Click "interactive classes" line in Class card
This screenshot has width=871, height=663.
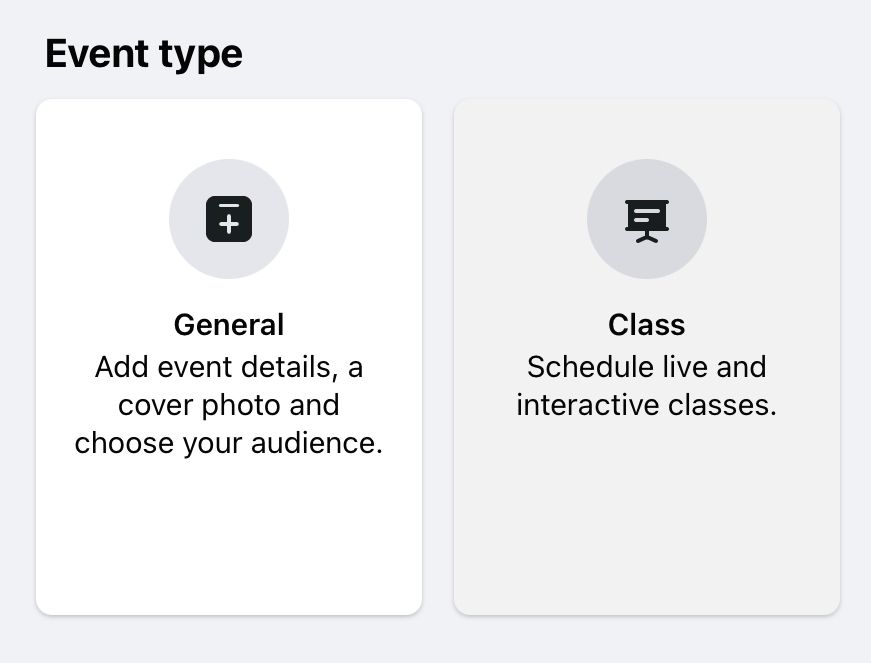click(646, 406)
